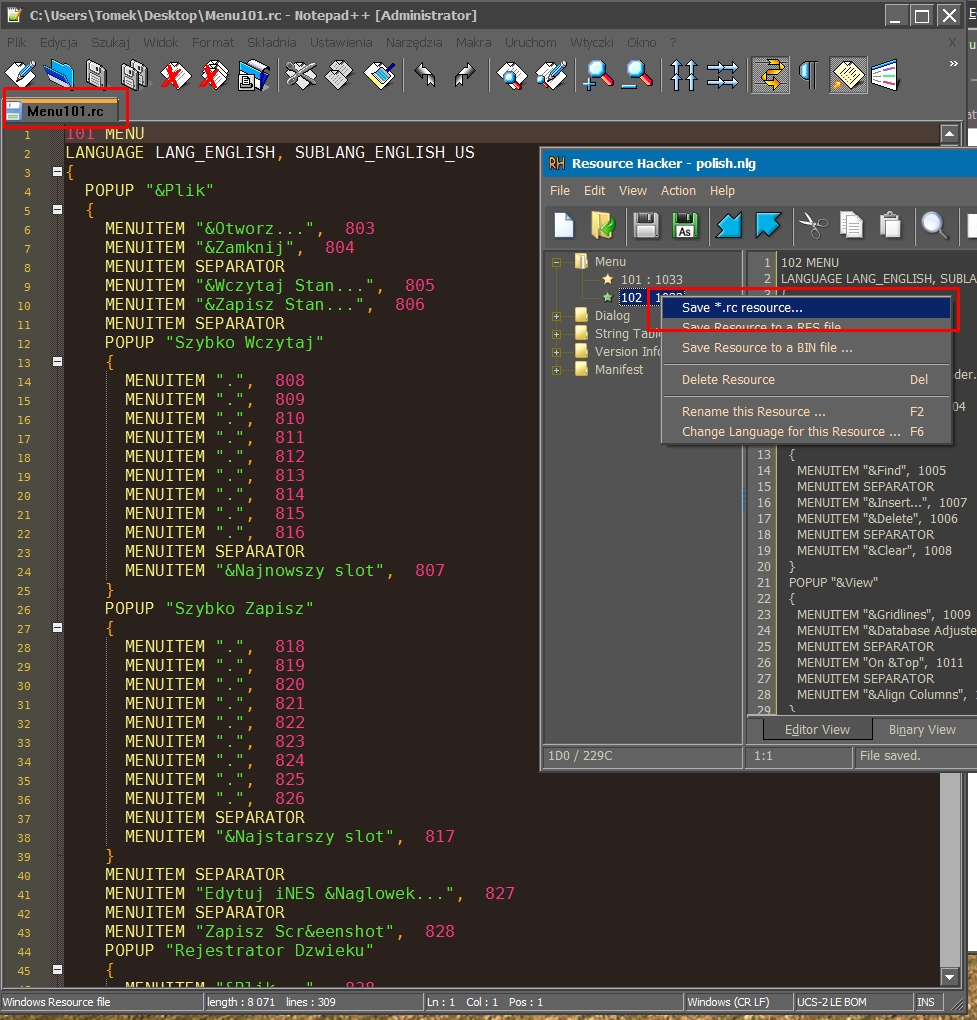Click Resource Hacker's Save As diskette icon
This screenshot has height=1020, width=977.
684,226
